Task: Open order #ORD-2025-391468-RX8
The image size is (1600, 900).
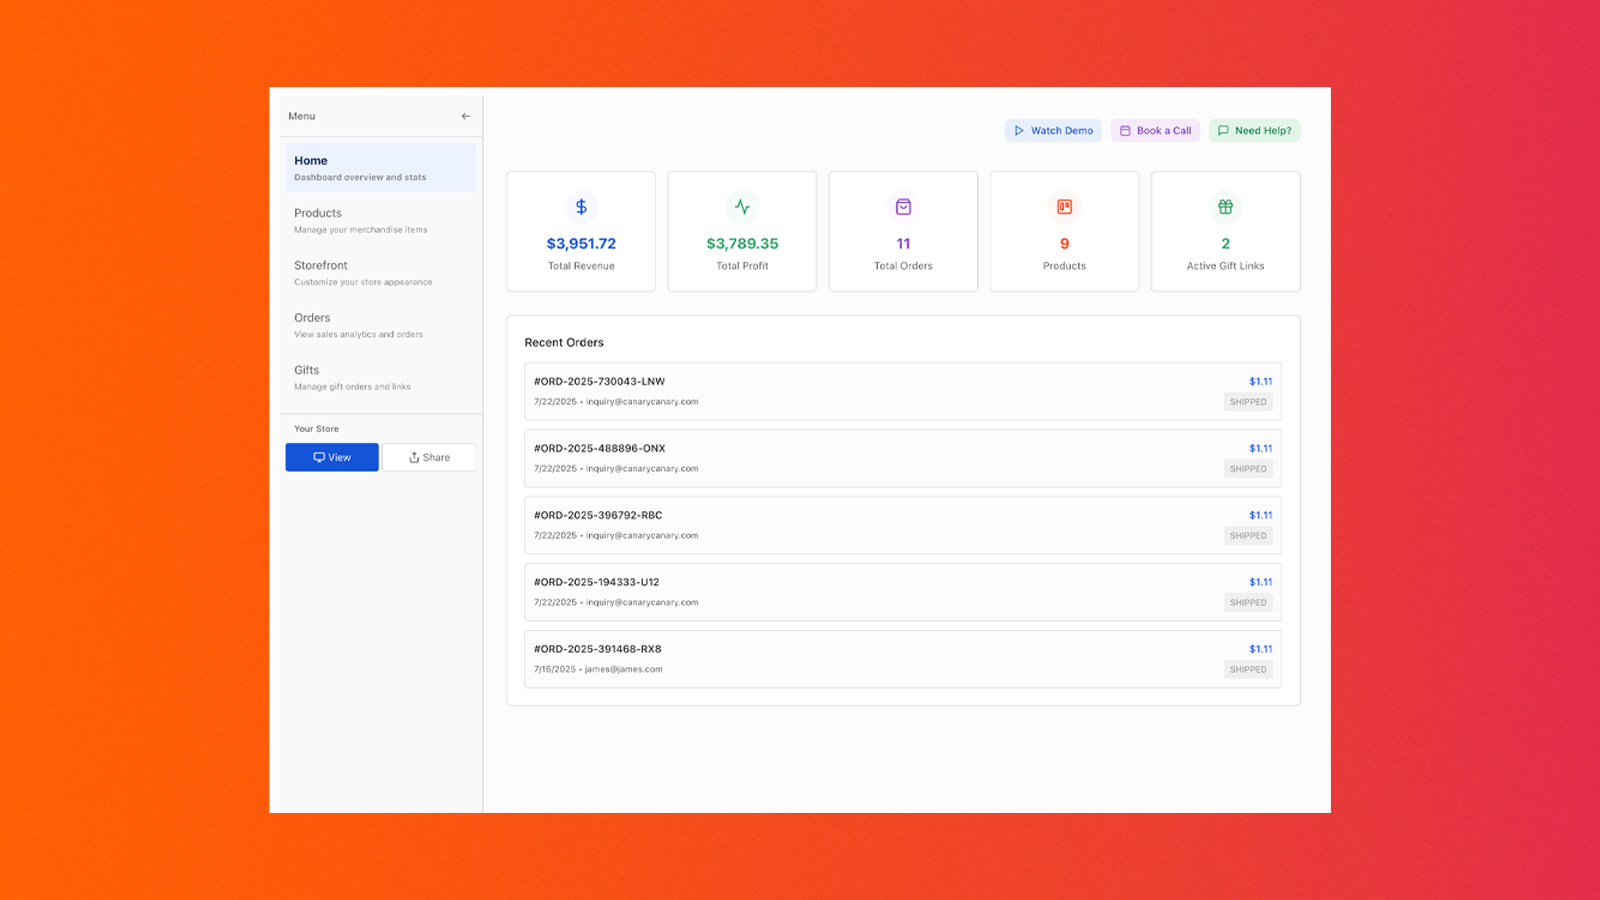Action: point(903,659)
